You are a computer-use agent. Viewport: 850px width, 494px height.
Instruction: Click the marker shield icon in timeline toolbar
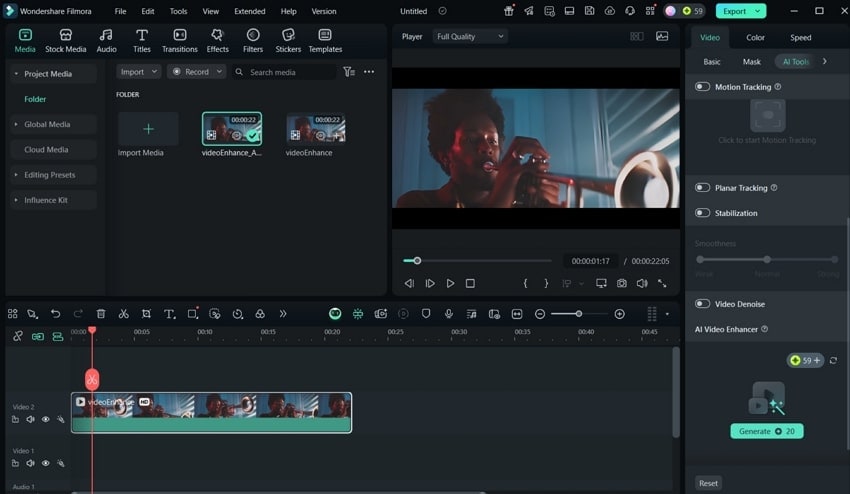(426, 313)
